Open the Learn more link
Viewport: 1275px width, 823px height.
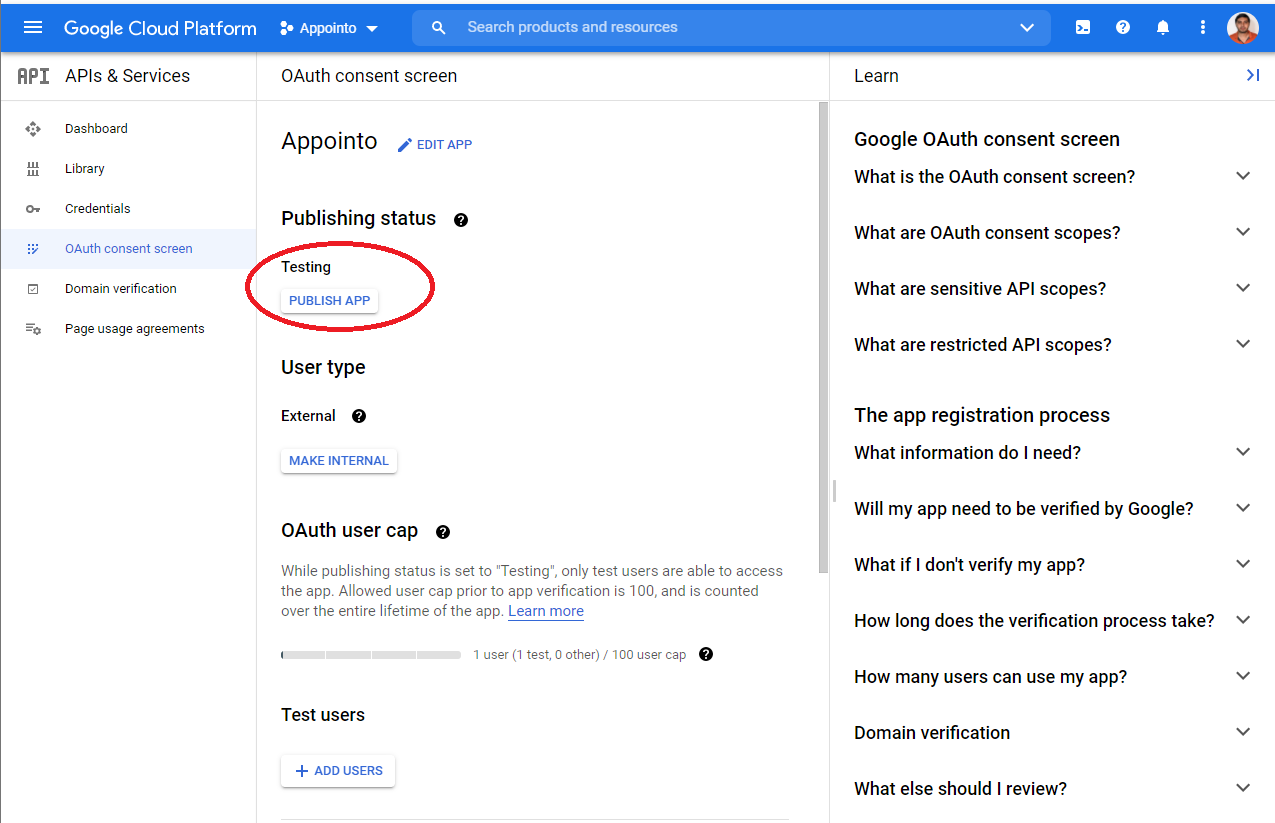tap(546, 611)
